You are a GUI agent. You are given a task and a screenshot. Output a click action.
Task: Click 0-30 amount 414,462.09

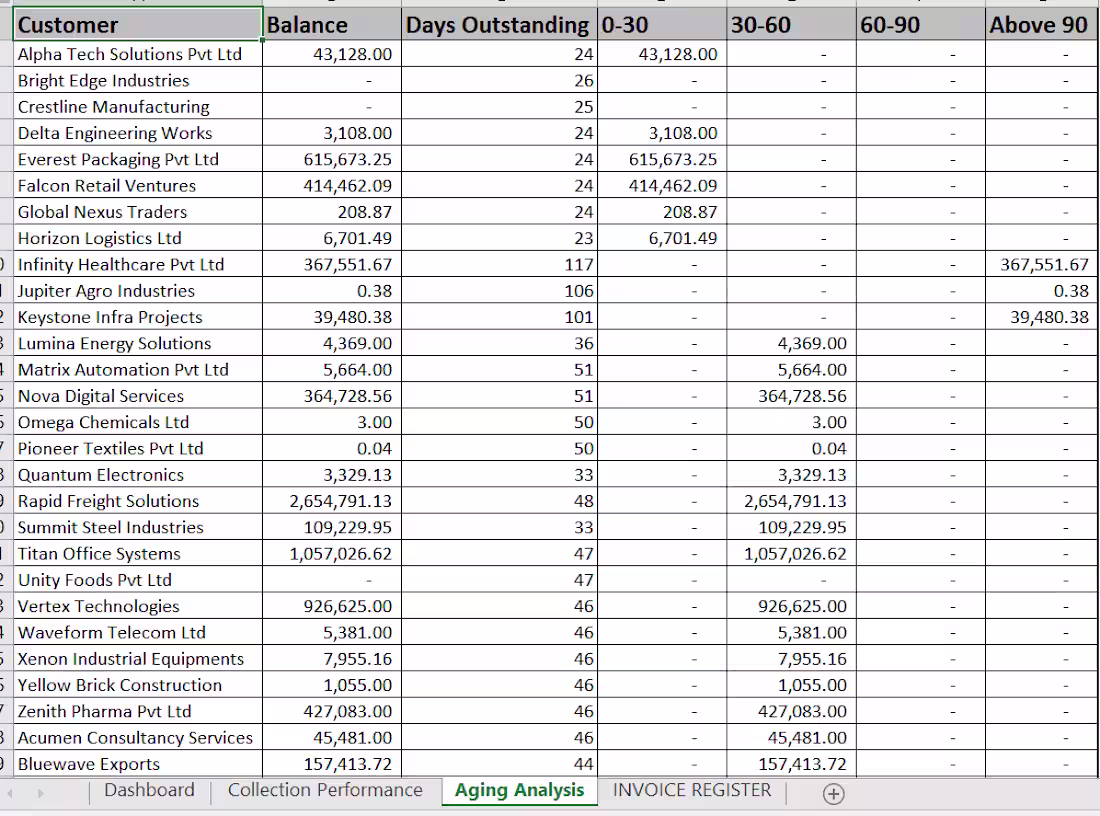point(662,186)
